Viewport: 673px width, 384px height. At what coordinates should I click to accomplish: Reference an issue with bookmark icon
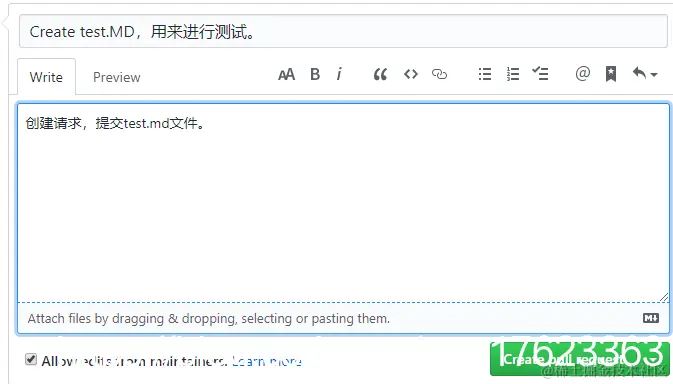[611, 74]
